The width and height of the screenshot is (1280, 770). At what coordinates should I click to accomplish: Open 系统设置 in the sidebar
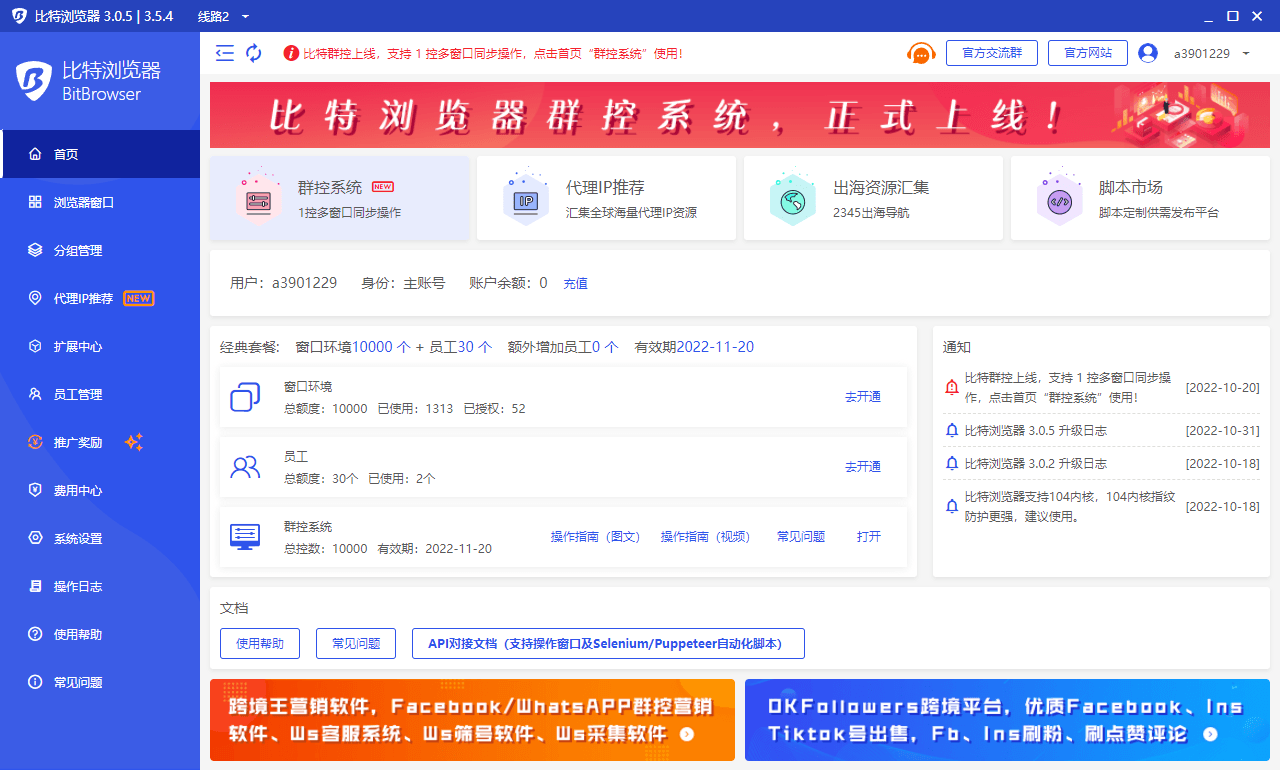[x=78, y=538]
